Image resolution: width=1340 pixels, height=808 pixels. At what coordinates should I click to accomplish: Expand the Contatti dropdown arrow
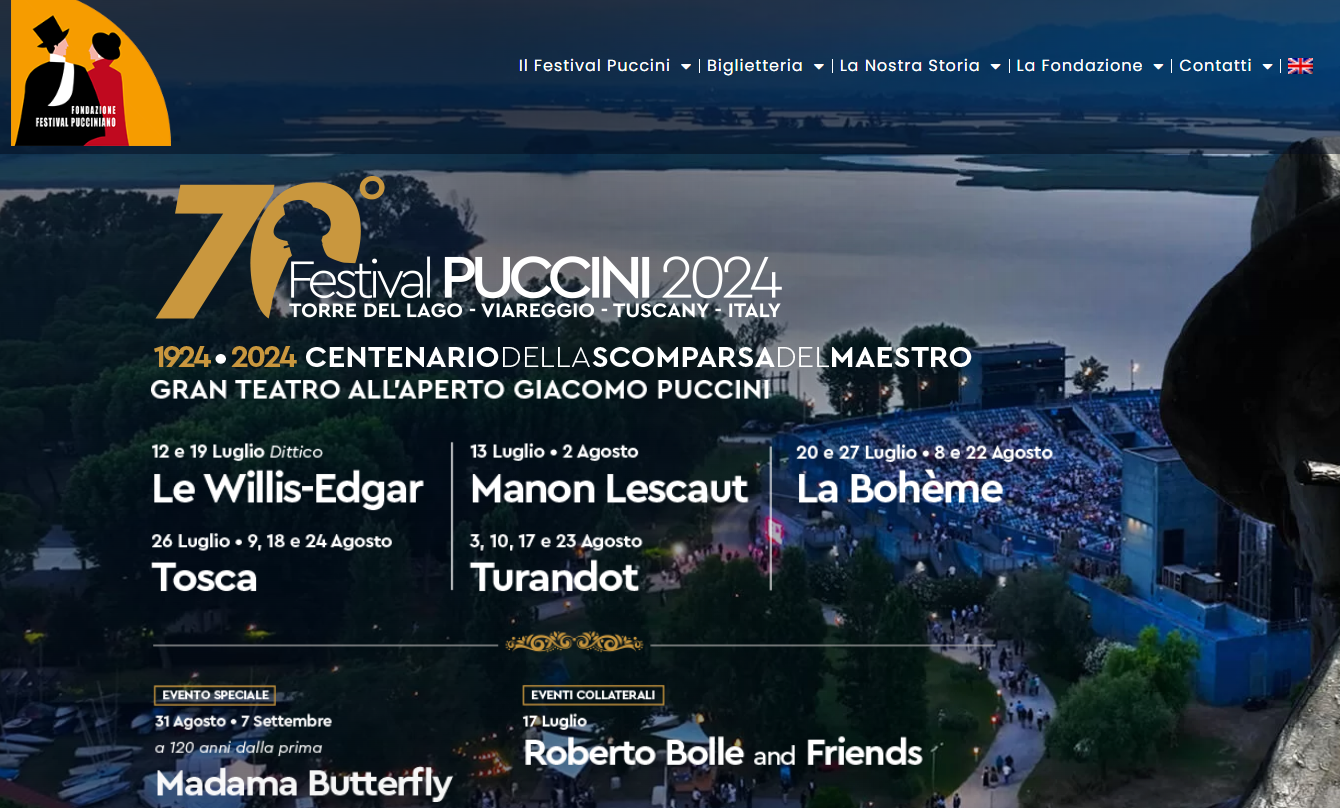[1267, 67]
